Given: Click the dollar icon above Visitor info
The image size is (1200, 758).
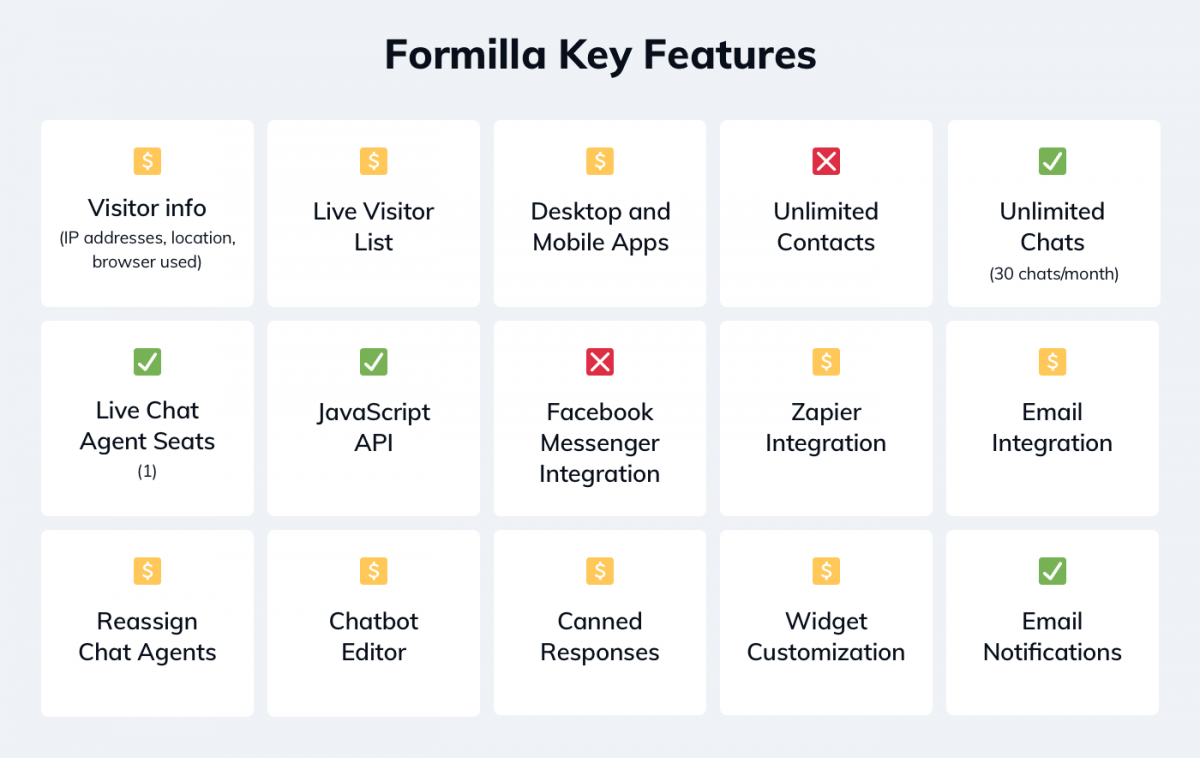Looking at the screenshot, I should pos(147,161).
